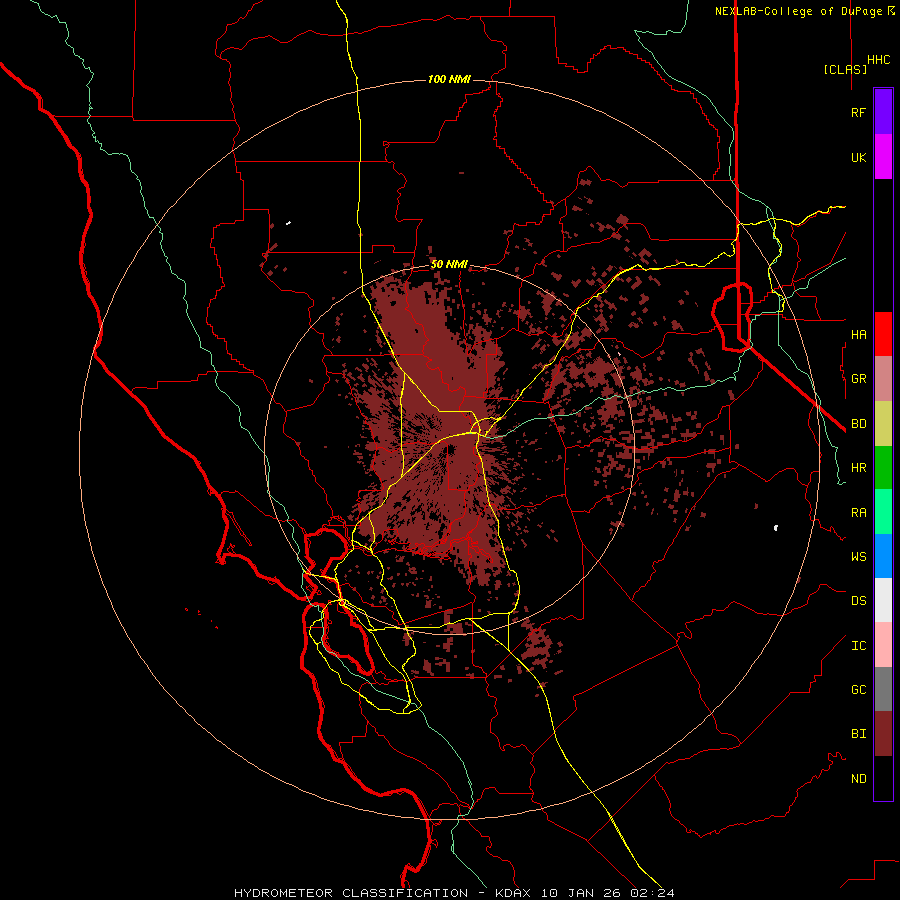Click the 50 NMI range ring label

[x=449, y=265]
